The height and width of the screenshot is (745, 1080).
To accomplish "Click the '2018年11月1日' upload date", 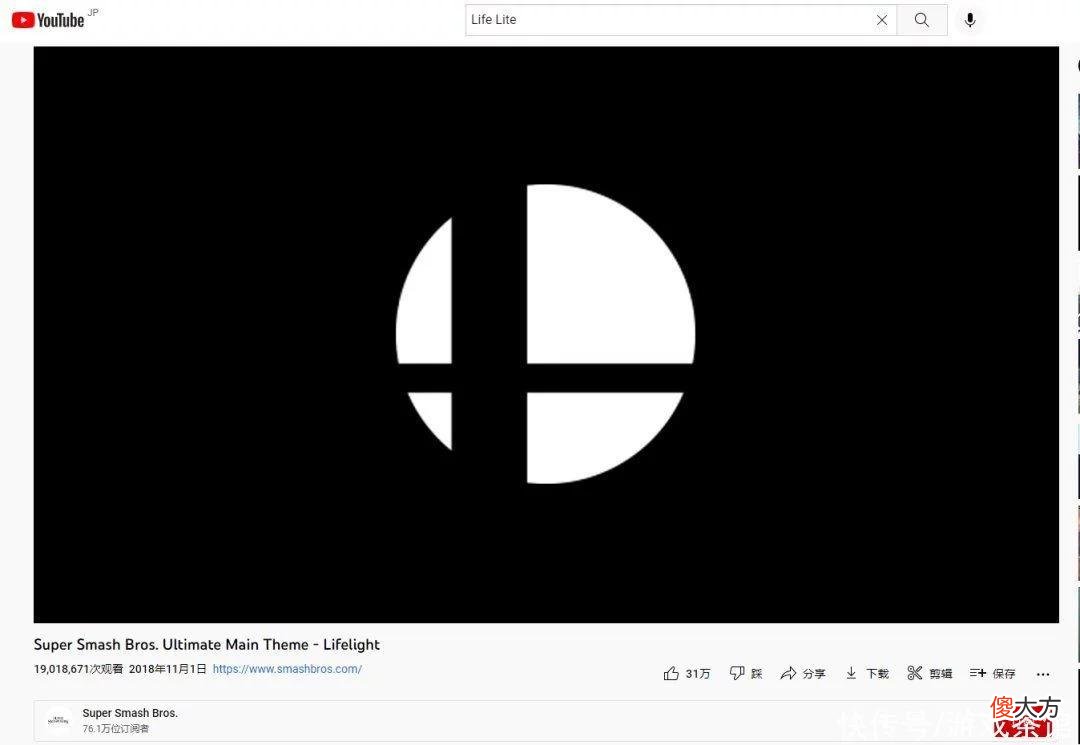I will point(167,669).
